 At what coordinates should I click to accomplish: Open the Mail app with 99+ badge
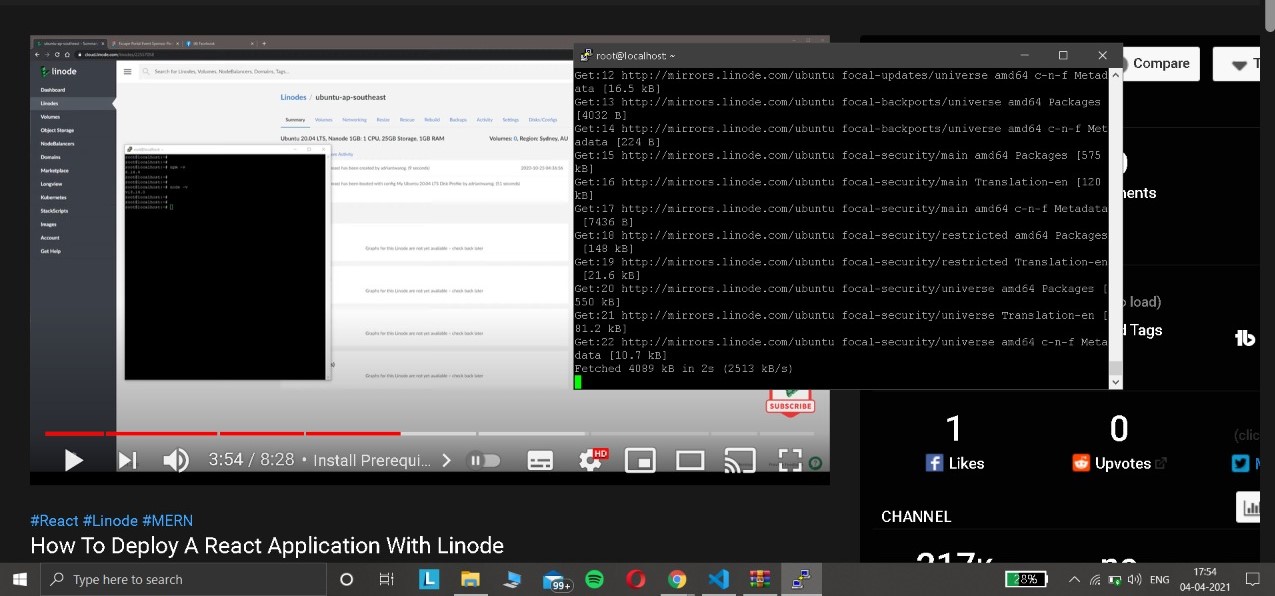pos(555,579)
